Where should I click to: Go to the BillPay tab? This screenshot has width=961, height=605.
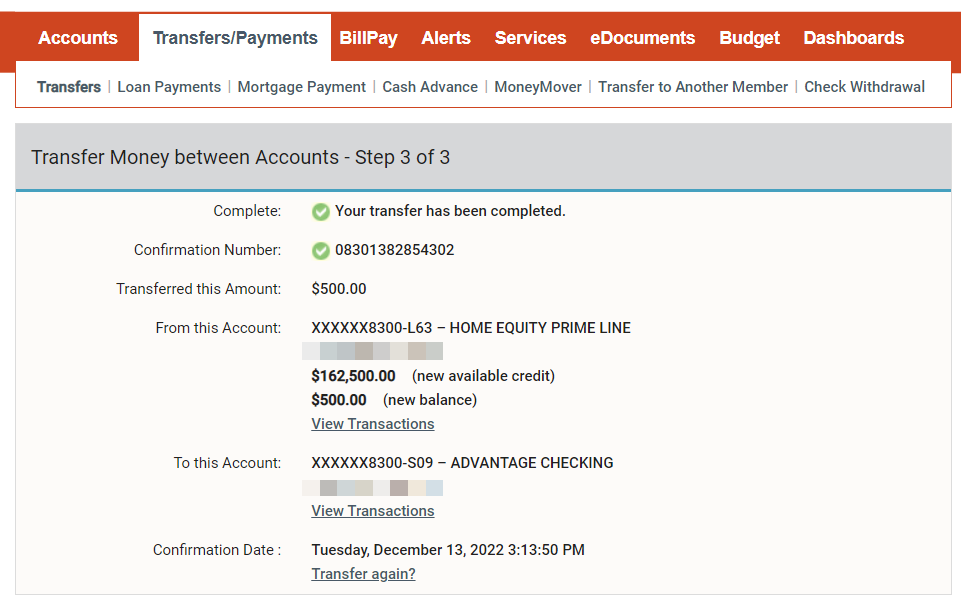coord(368,38)
